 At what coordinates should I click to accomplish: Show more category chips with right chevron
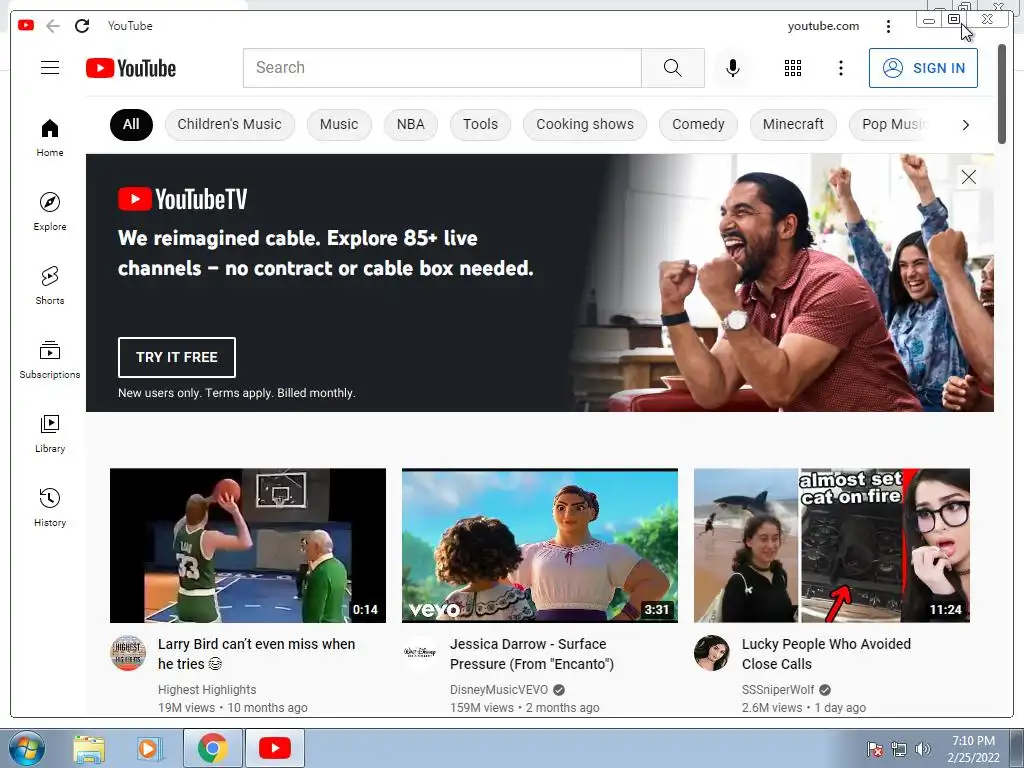click(x=965, y=125)
